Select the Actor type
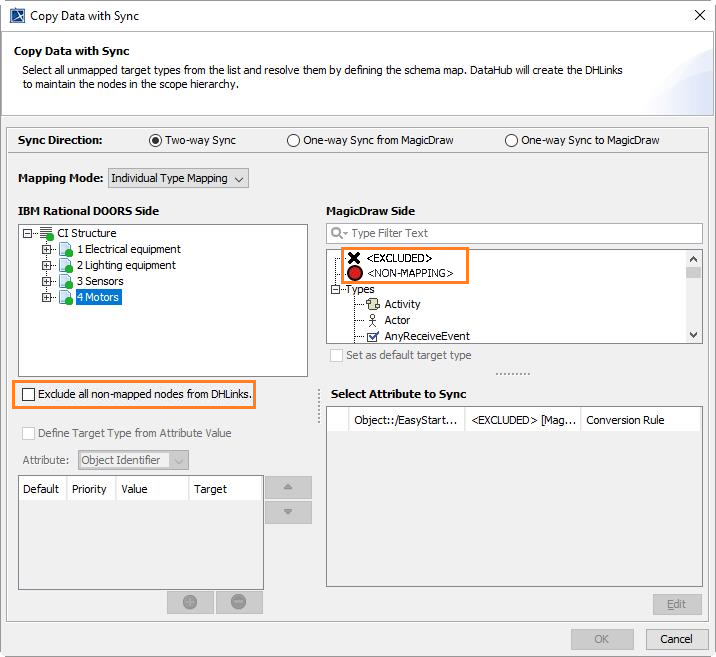This screenshot has width=716, height=657. click(x=397, y=320)
